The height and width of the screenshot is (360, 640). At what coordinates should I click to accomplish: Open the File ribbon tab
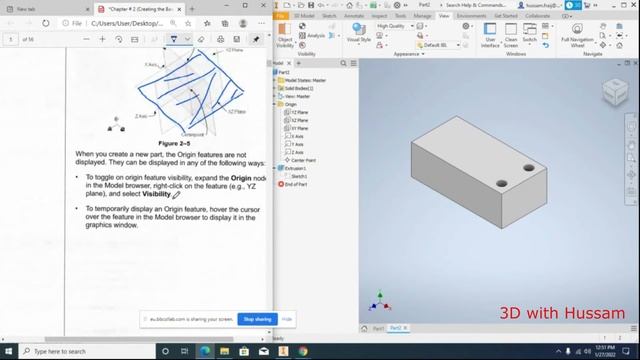click(281, 16)
